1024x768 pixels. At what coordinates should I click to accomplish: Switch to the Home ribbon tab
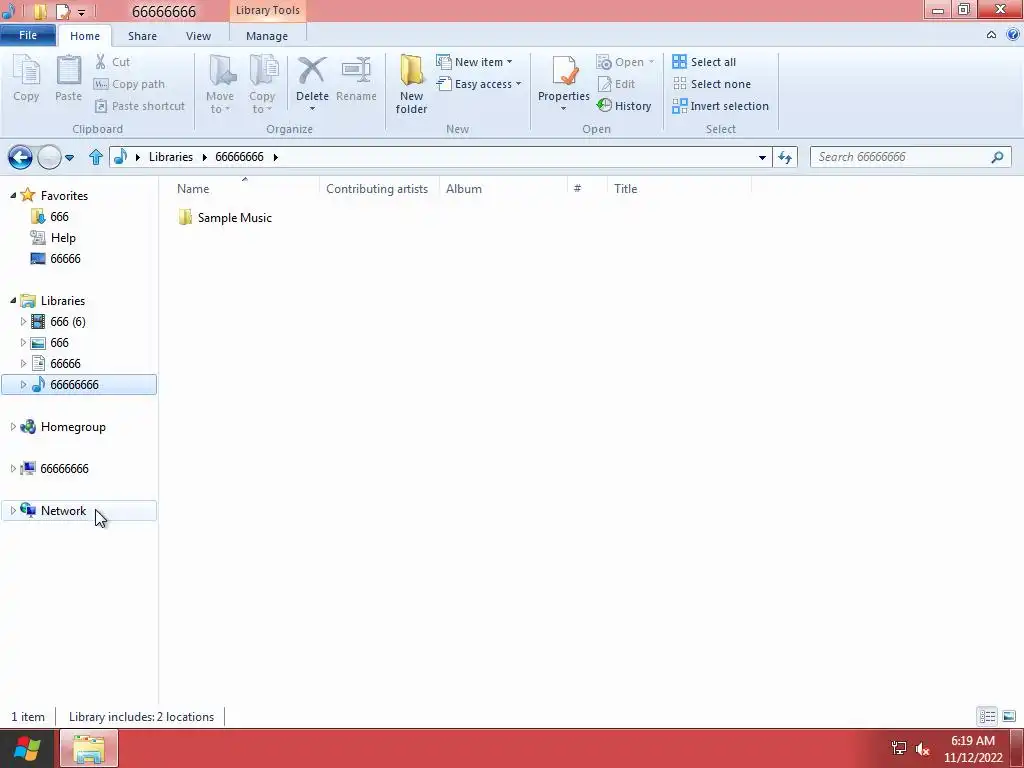click(85, 36)
